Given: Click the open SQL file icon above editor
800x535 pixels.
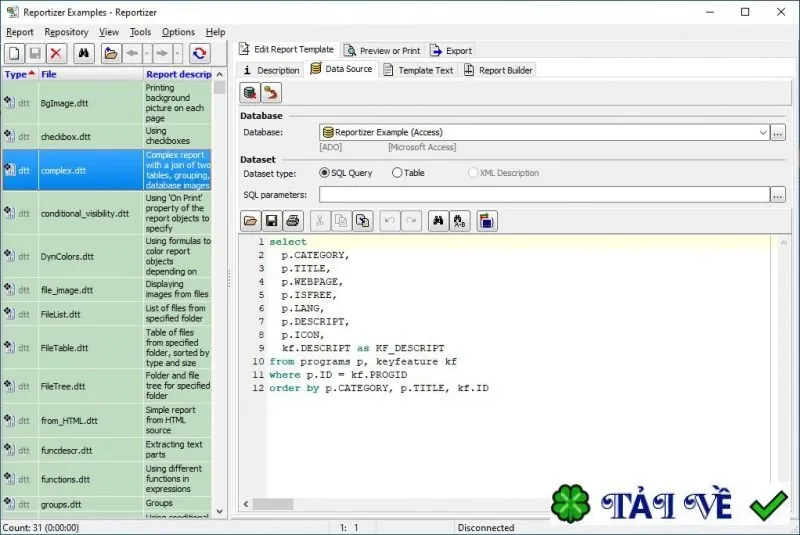Looking at the screenshot, I should click(x=251, y=221).
